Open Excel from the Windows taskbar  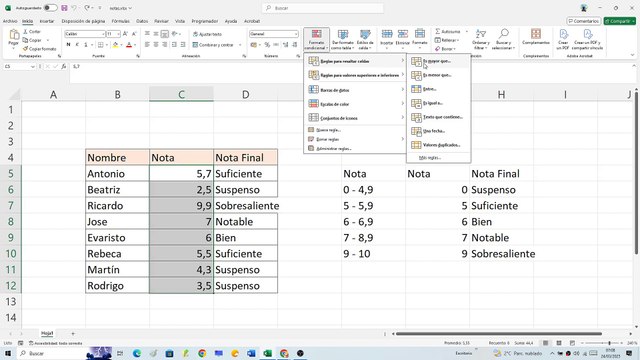pyautogui.click(x=267, y=353)
